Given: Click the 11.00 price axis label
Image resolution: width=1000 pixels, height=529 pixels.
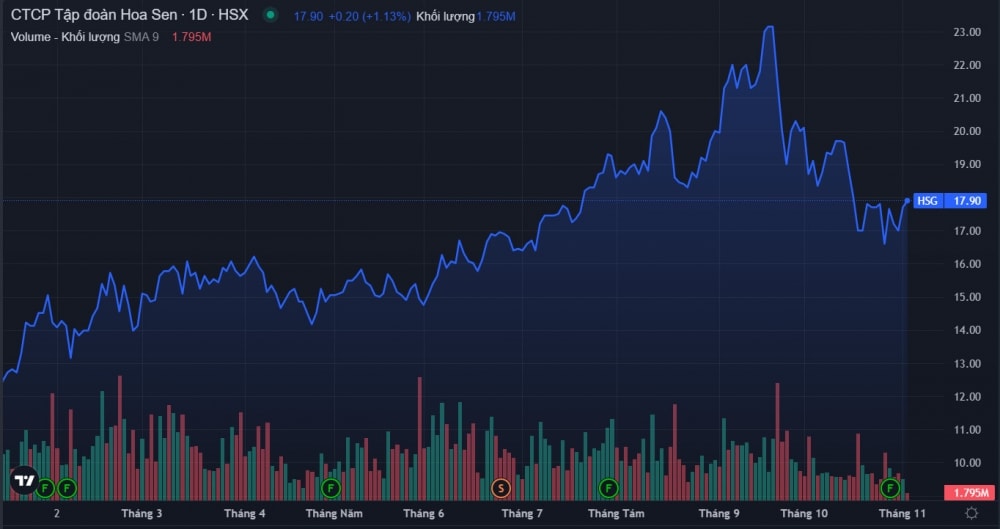Looking at the screenshot, I should pyautogui.click(x=967, y=430).
